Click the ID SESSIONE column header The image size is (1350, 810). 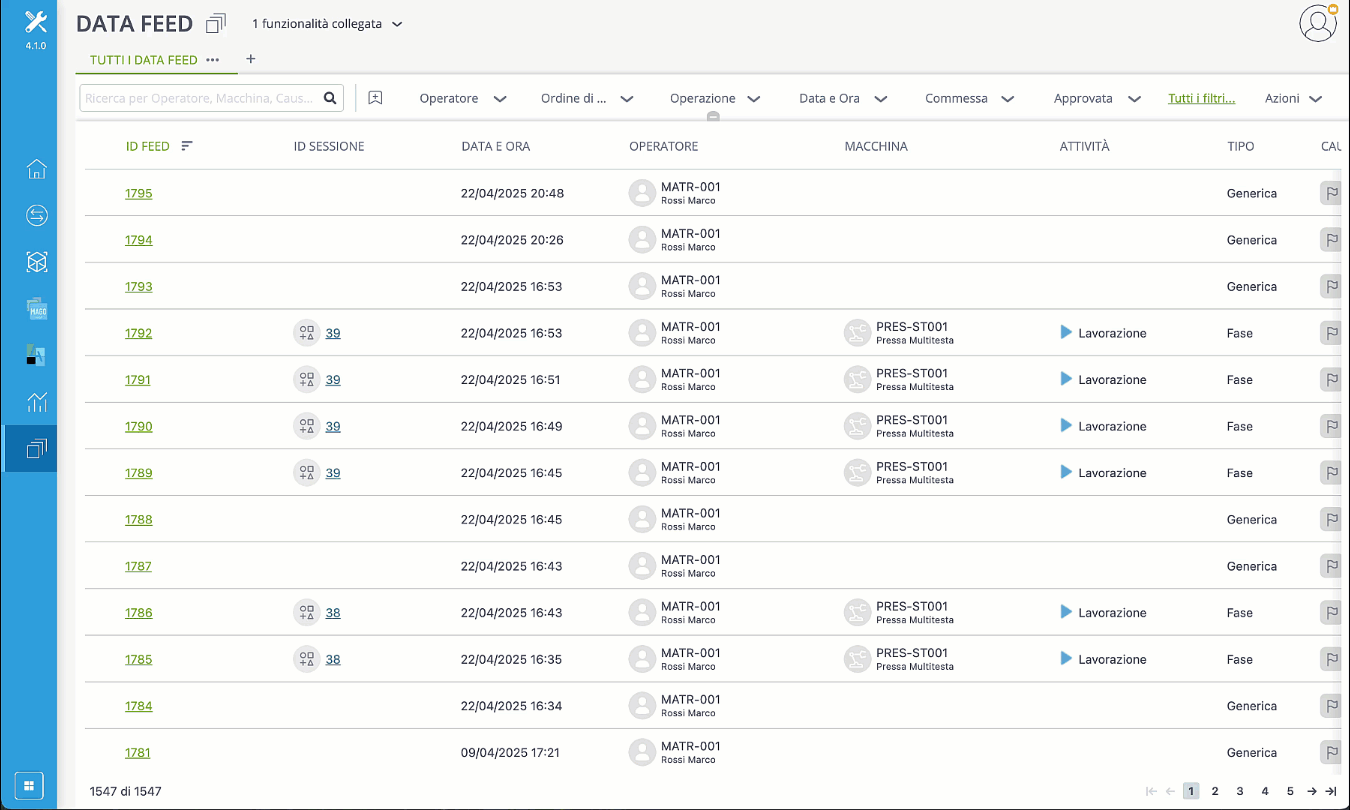click(x=329, y=146)
